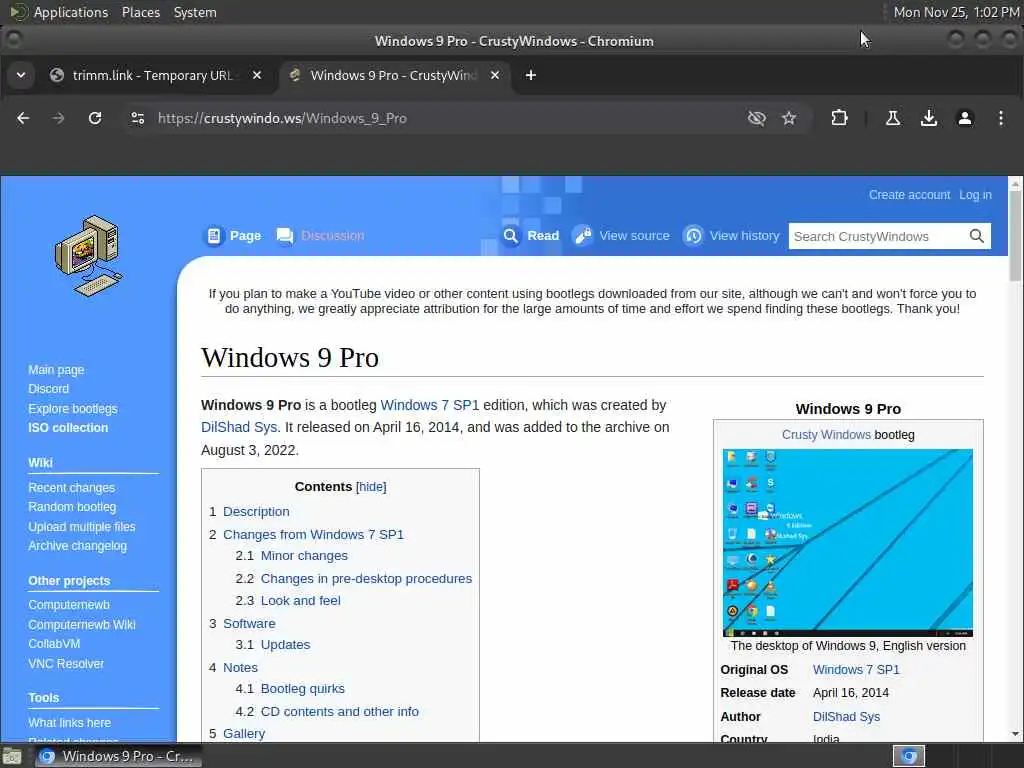Open the Chromium three-dot menu
1024x768 pixels.
(x=1000, y=118)
